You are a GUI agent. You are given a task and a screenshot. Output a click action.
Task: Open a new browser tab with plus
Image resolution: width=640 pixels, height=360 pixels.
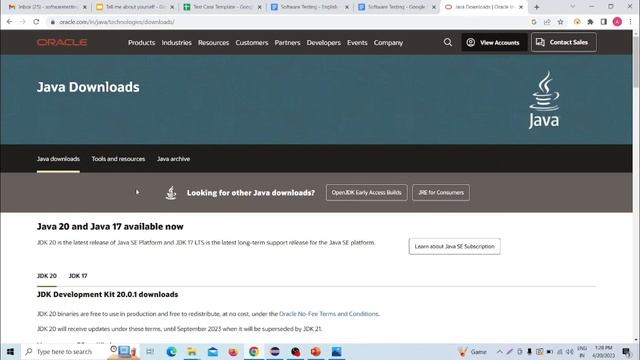[x=536, y=7]
